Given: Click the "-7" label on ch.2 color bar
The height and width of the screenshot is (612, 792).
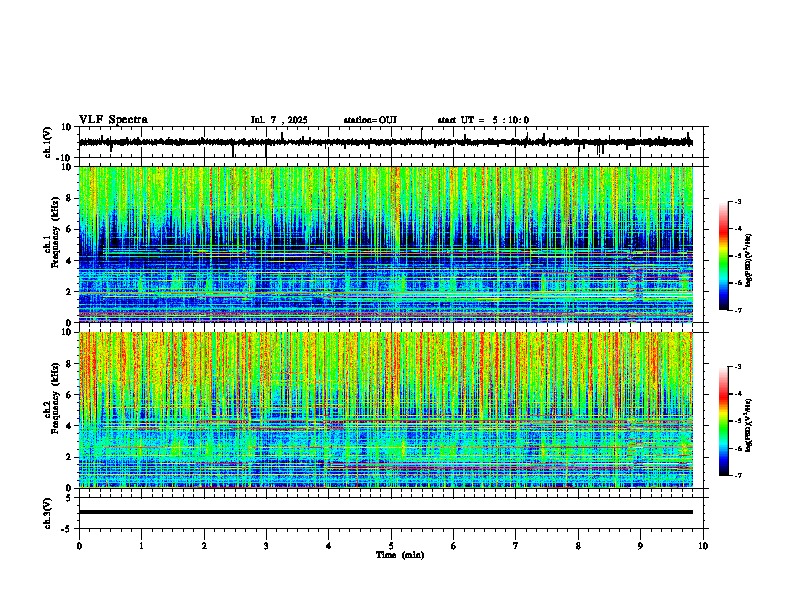Looking at the screenshot, I should click(x=737, y=475).
